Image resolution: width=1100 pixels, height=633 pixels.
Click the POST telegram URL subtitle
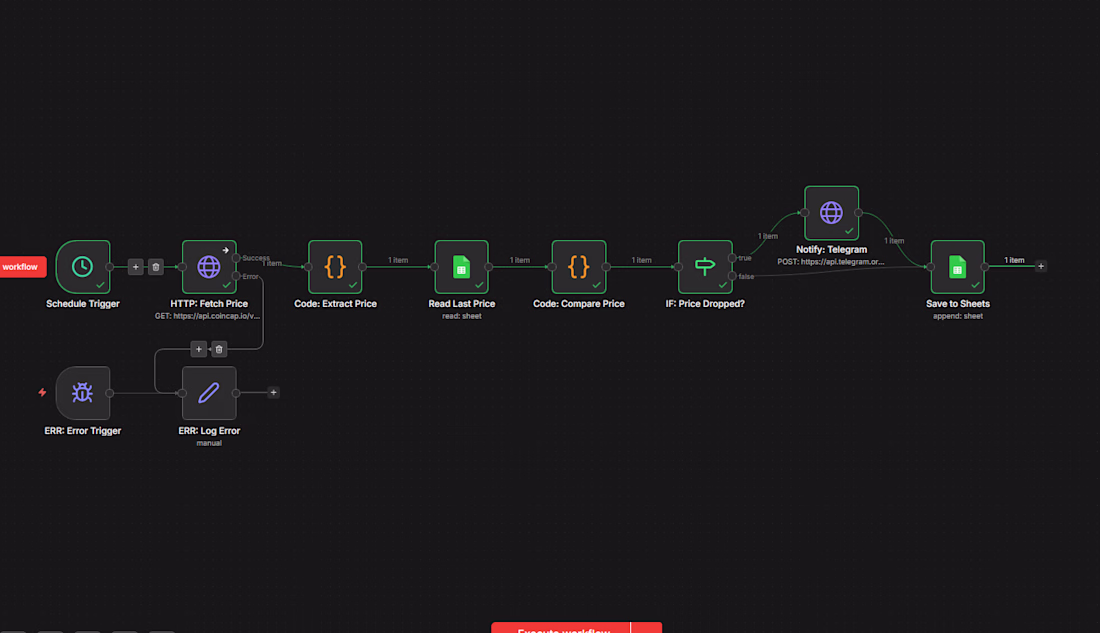pyautogui.click(x=831, y=262)
